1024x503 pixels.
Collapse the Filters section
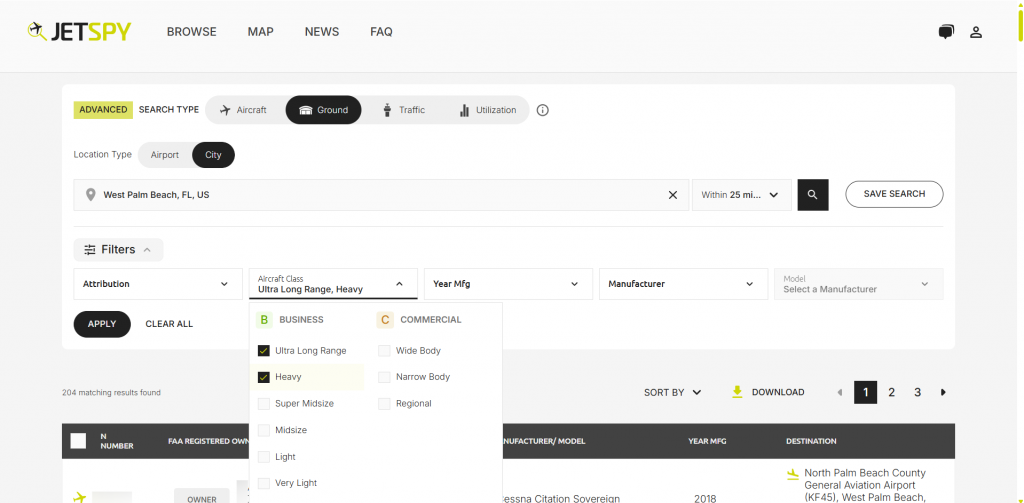coord(118,250)
